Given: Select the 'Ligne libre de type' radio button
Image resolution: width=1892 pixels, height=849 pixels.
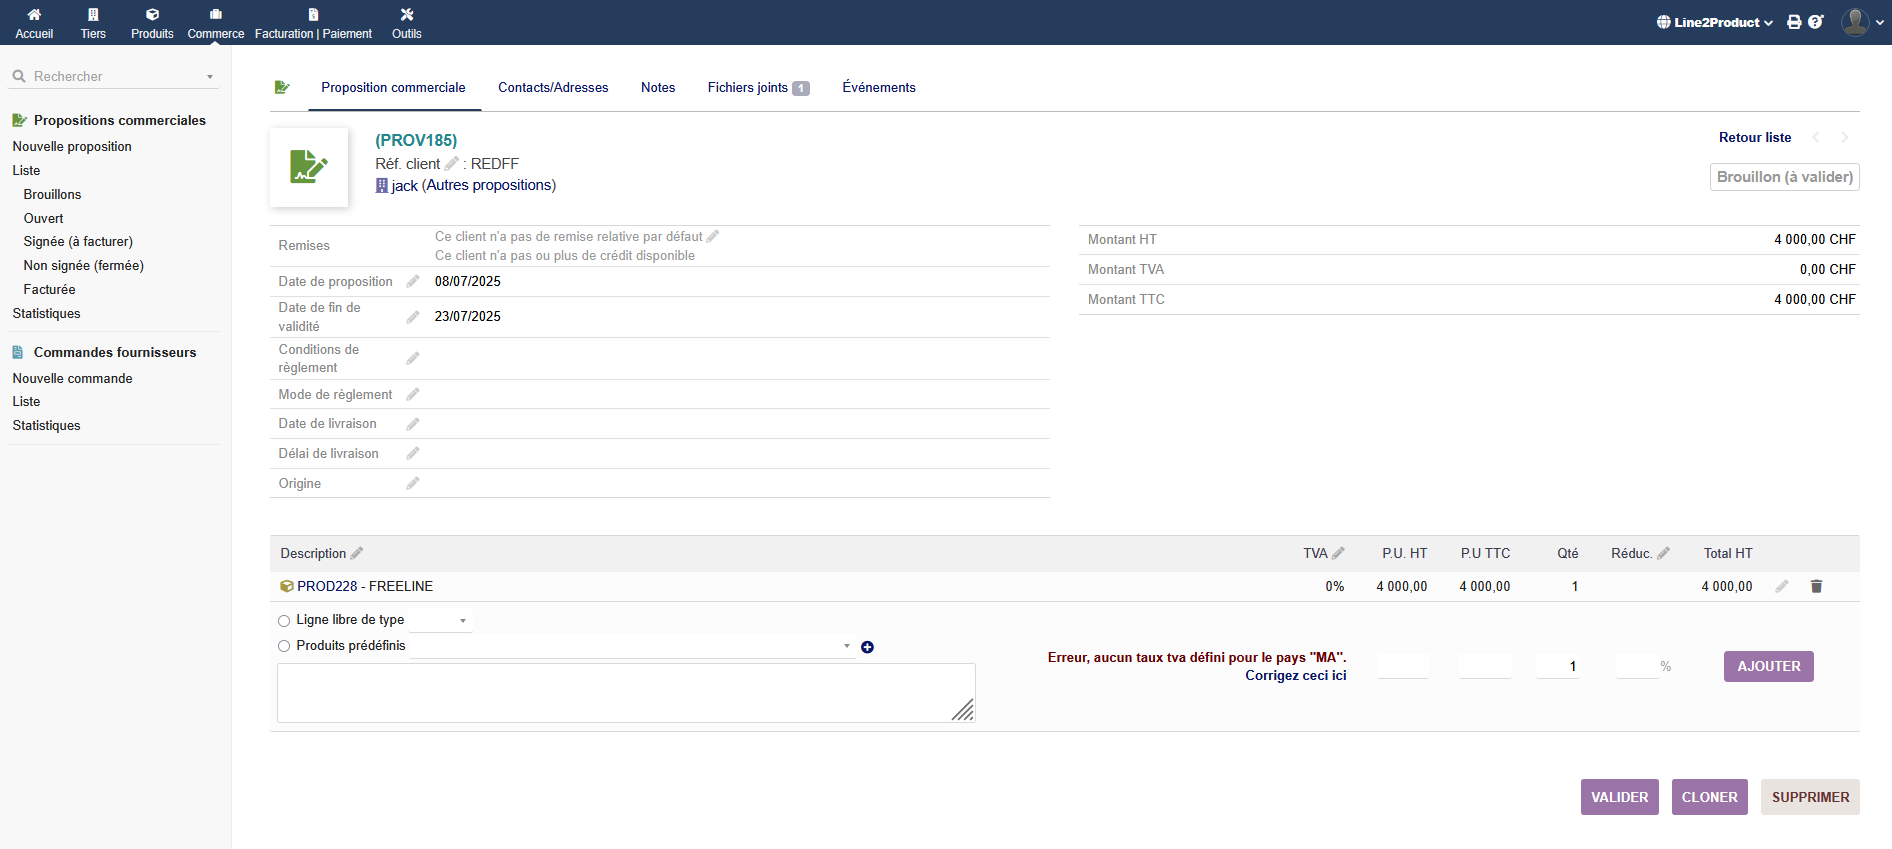Looking at the screenshot, I should click(284, 621).
